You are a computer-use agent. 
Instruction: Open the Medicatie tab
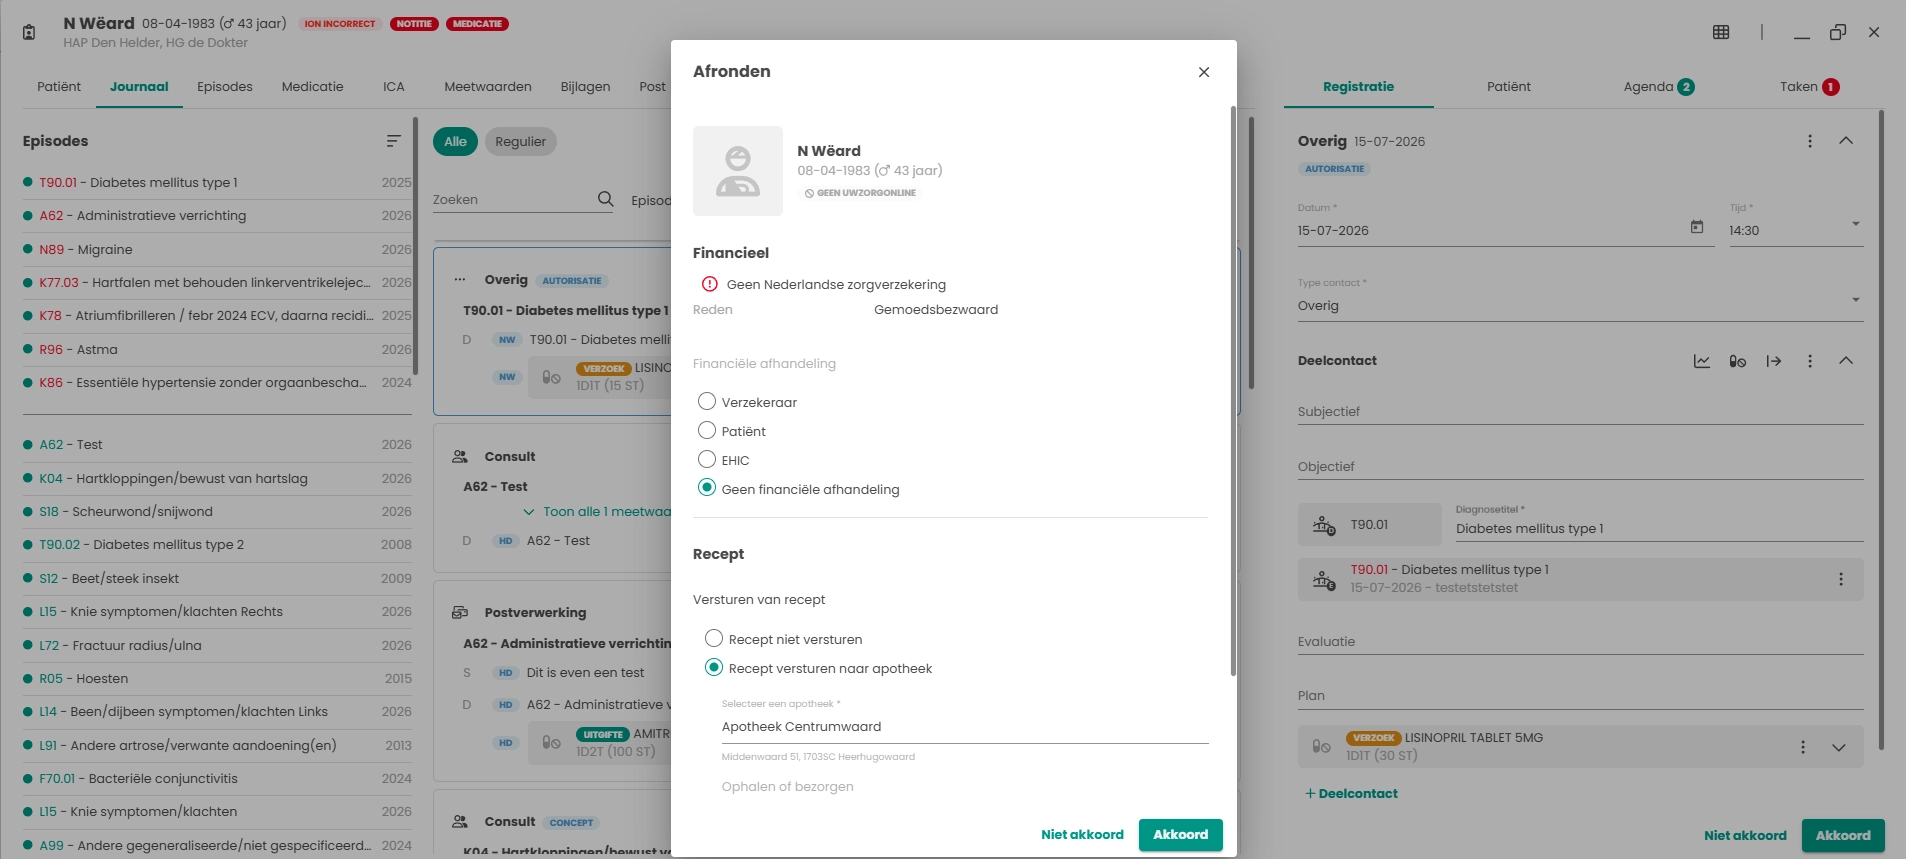click(x=313, y=87)
